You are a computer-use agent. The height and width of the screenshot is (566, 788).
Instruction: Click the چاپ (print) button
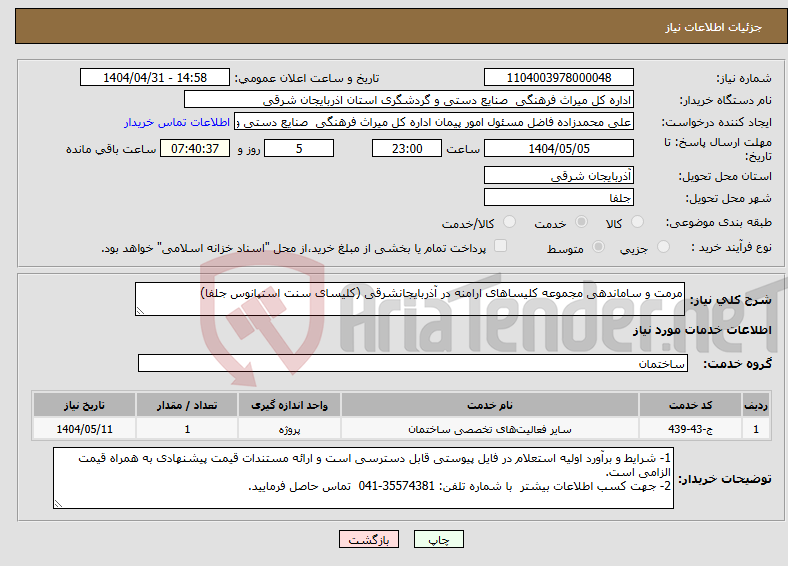438,539
